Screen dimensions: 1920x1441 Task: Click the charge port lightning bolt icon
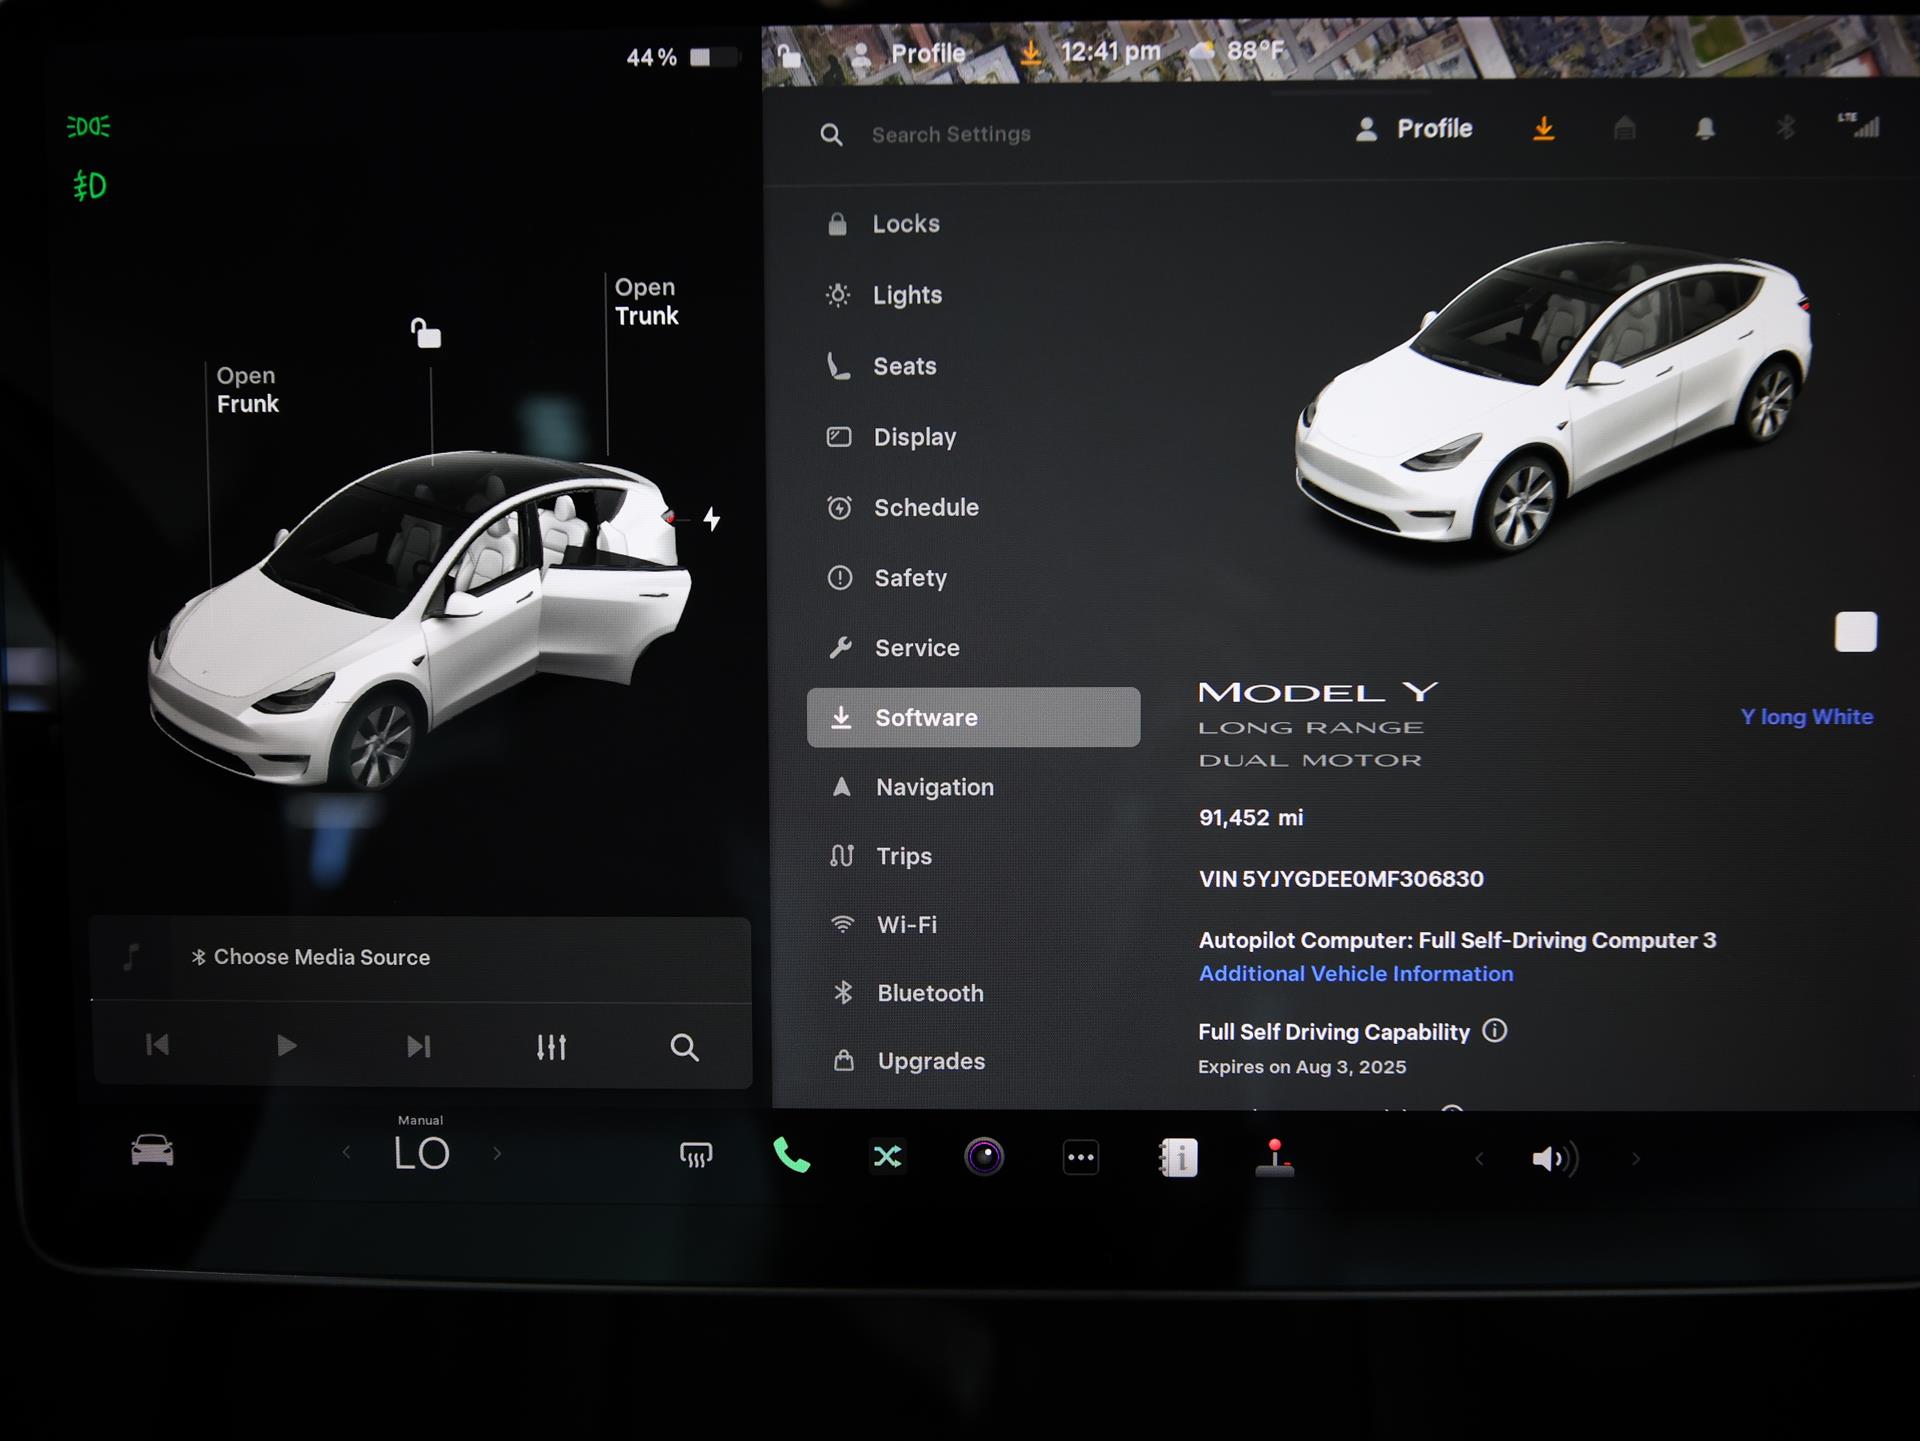point(711,519)
